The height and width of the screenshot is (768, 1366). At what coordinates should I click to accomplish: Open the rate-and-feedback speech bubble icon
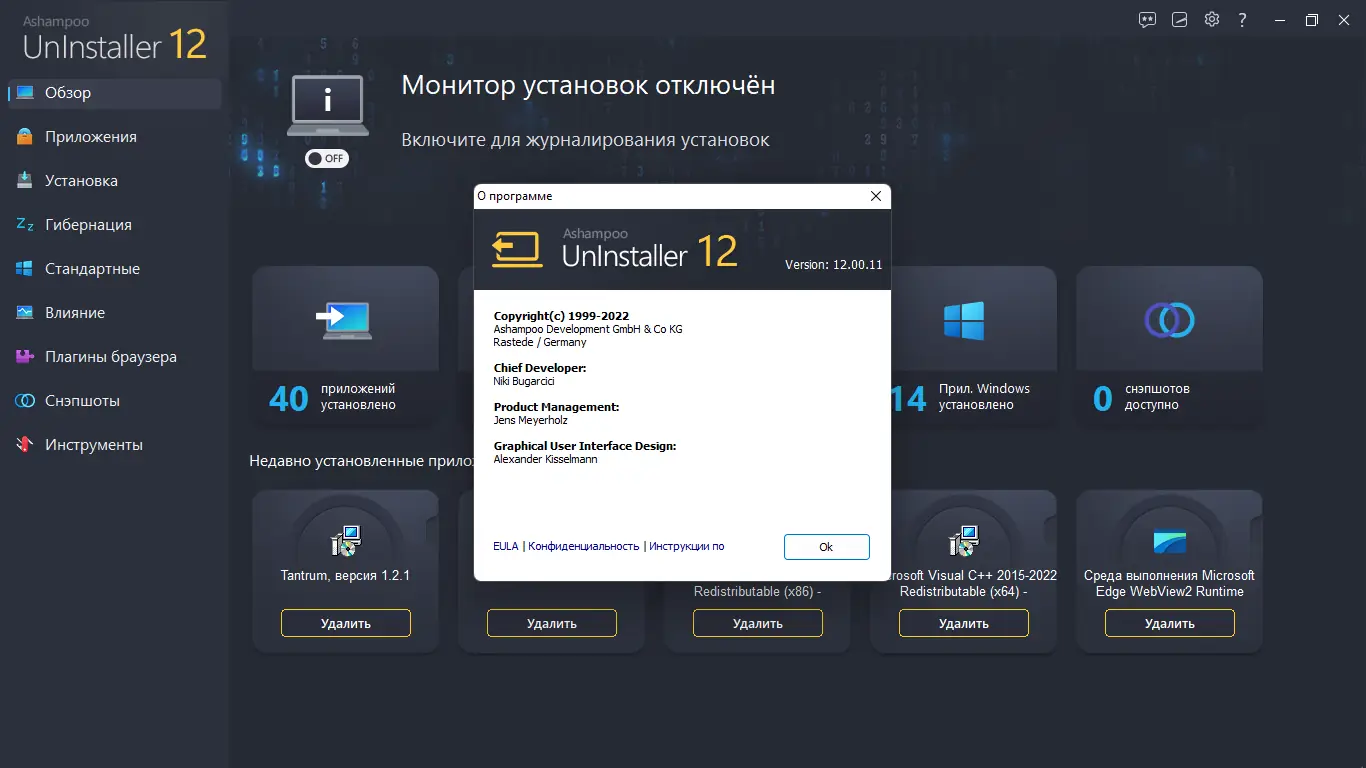[x=1147, y=19]
